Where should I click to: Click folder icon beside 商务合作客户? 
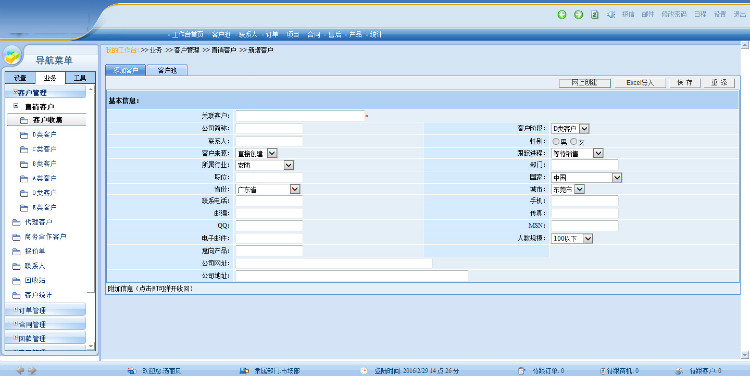click(x=16, y=237)
